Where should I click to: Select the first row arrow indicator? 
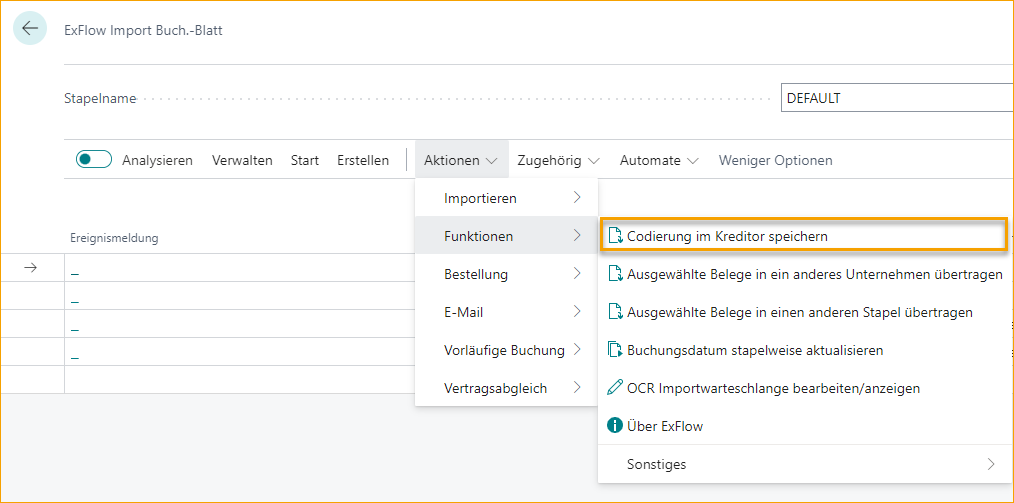coord(31,268)
